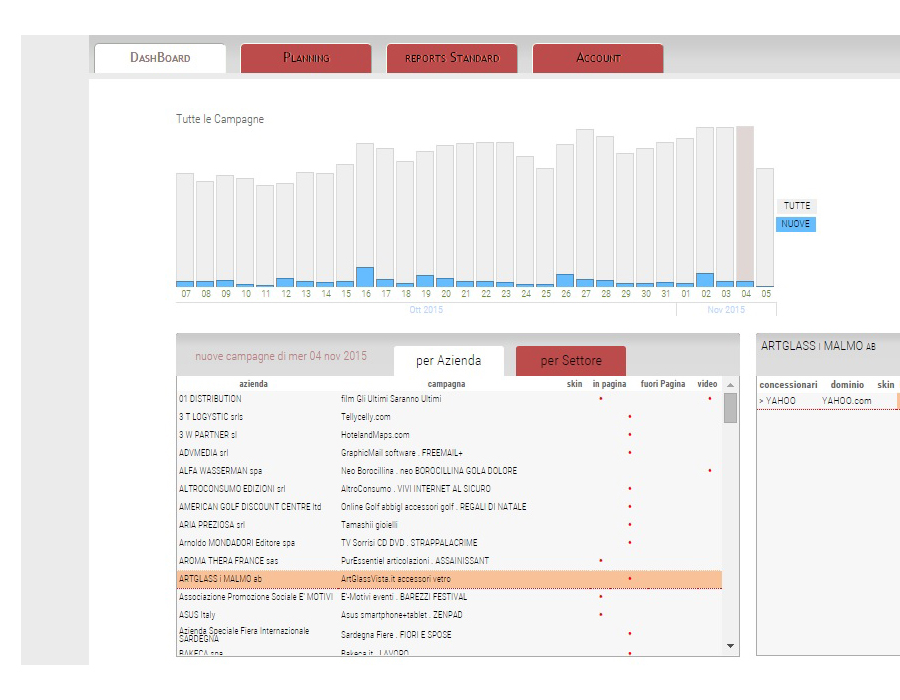Select the highlighted chart bar for 04
The width and height of the screenshot is (900, 700).
[745, 207]
